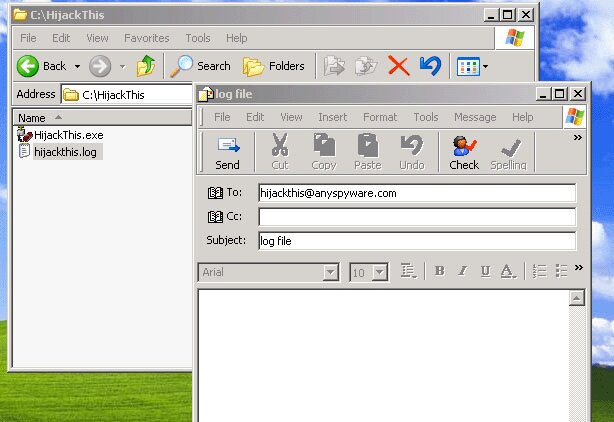The width and height of the screenshot is (614, 422).
Task: Click the message body scrollbar up arrow
Action: (577, 298)
